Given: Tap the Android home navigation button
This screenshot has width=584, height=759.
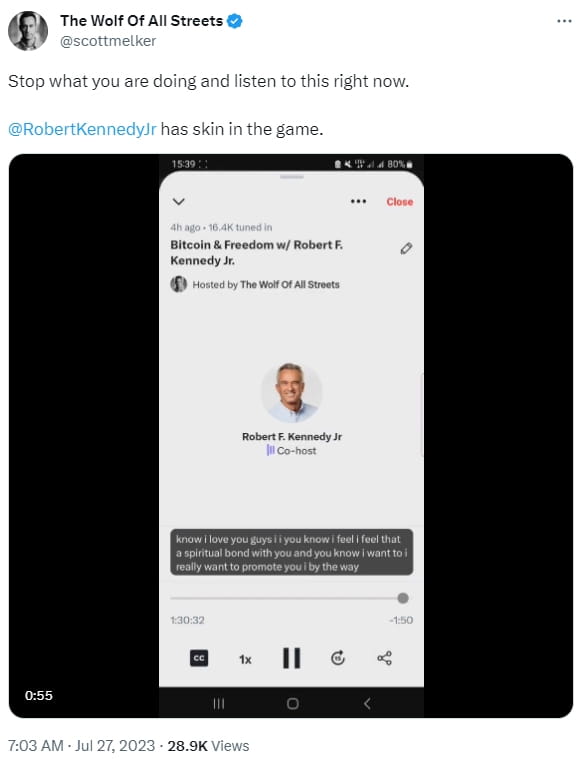Looking at the screenshot, I should 292,703.
